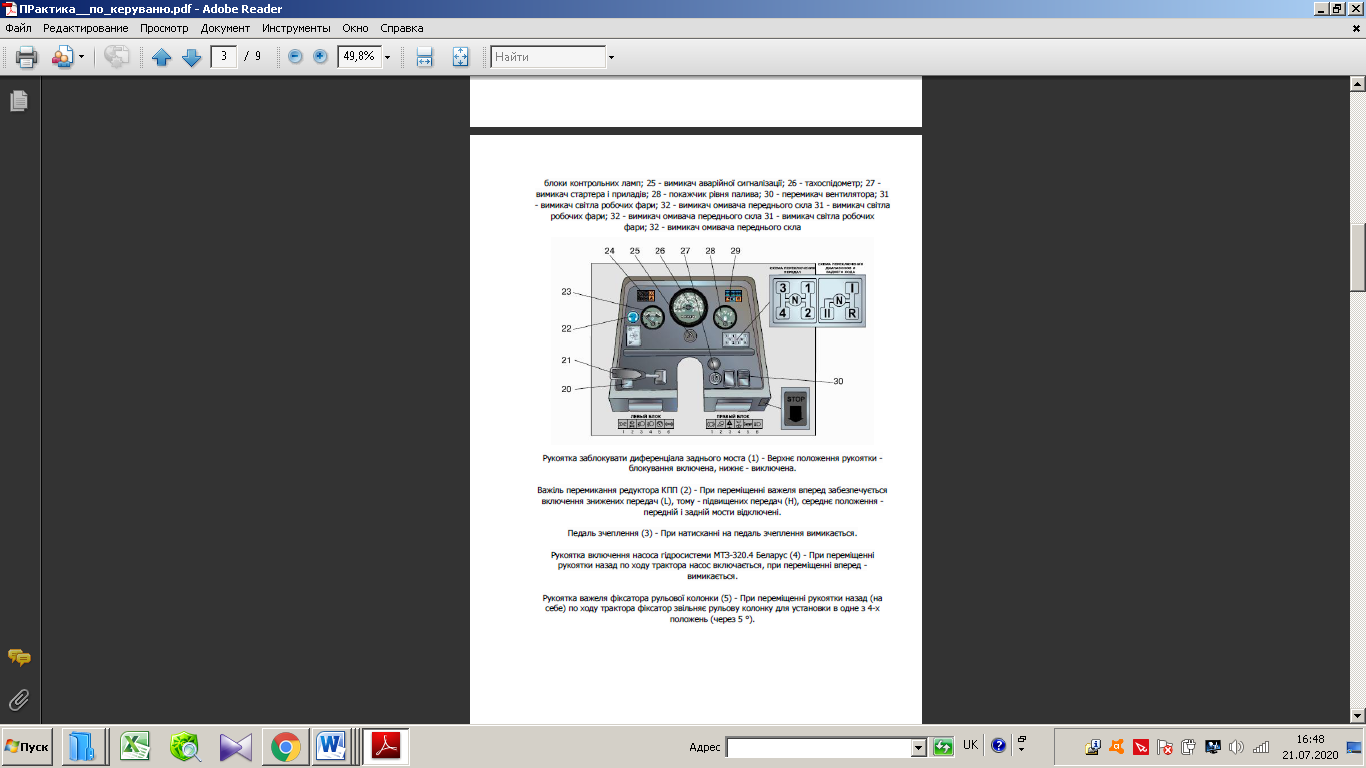Open Visual Studio from the taskbar
This screenshot has height=768, width=1366.
[236, 747]
